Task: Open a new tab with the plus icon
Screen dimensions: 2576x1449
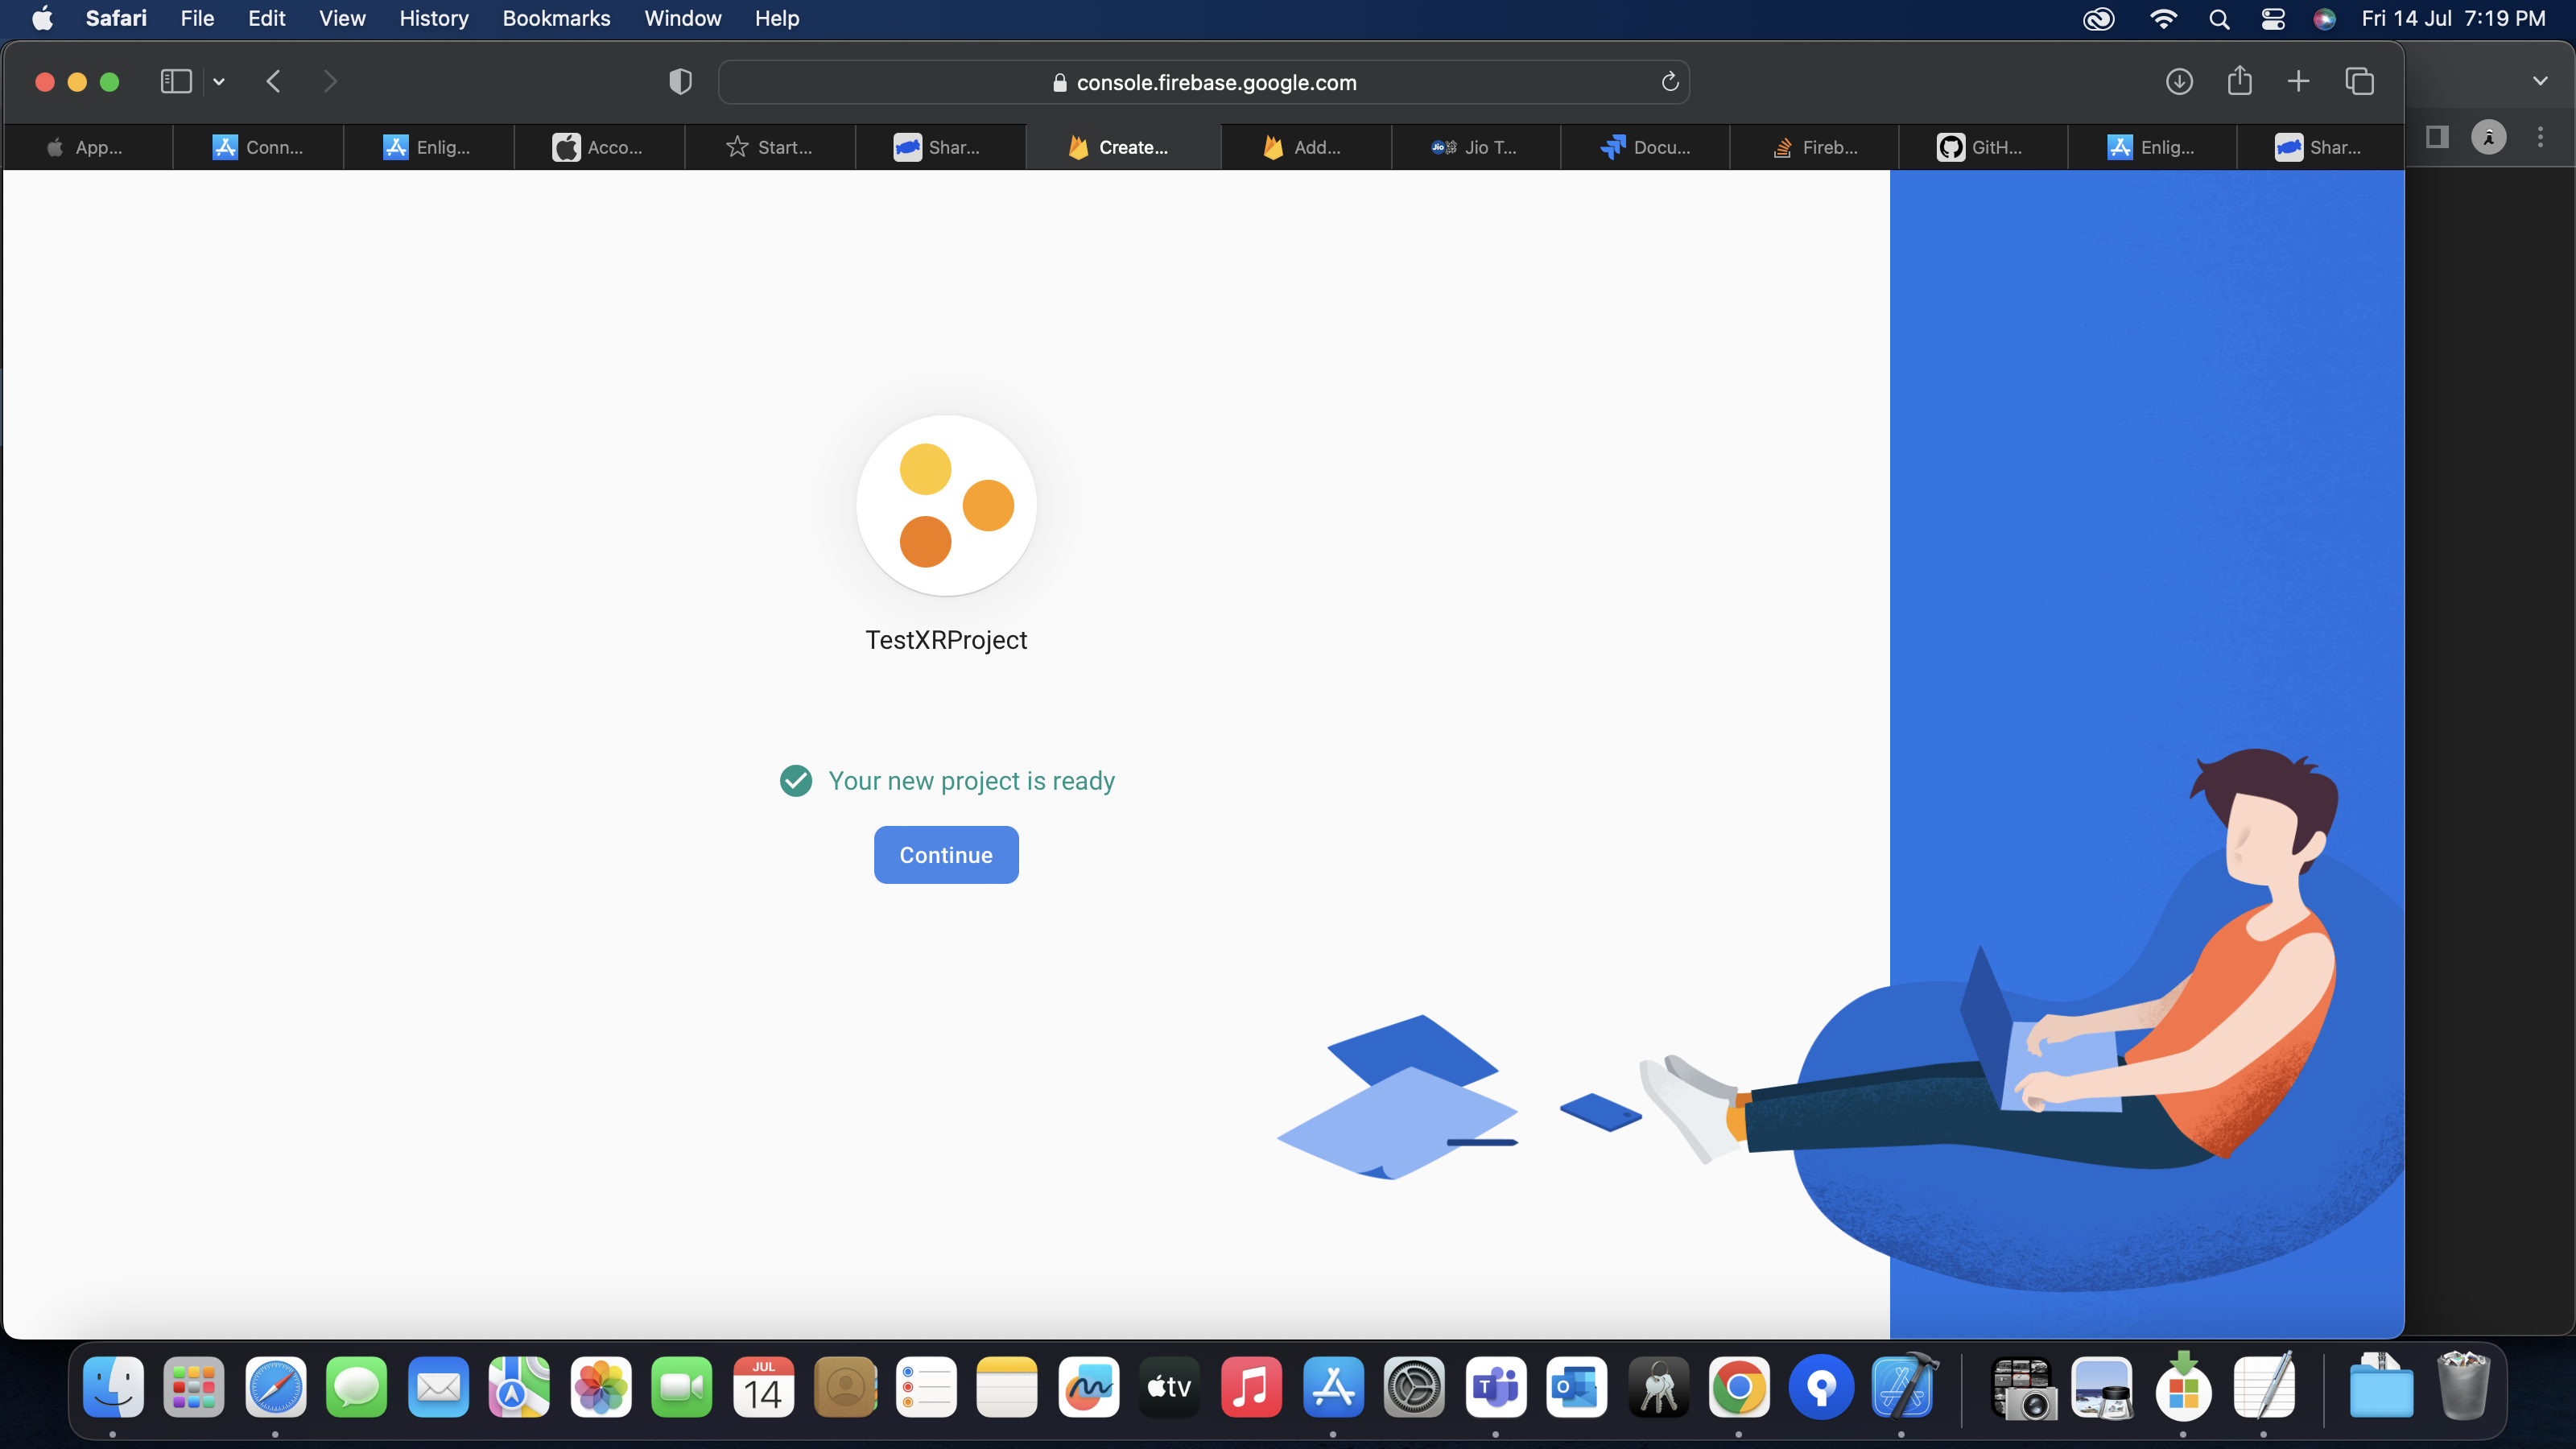Action: [x=2298, y=82]
